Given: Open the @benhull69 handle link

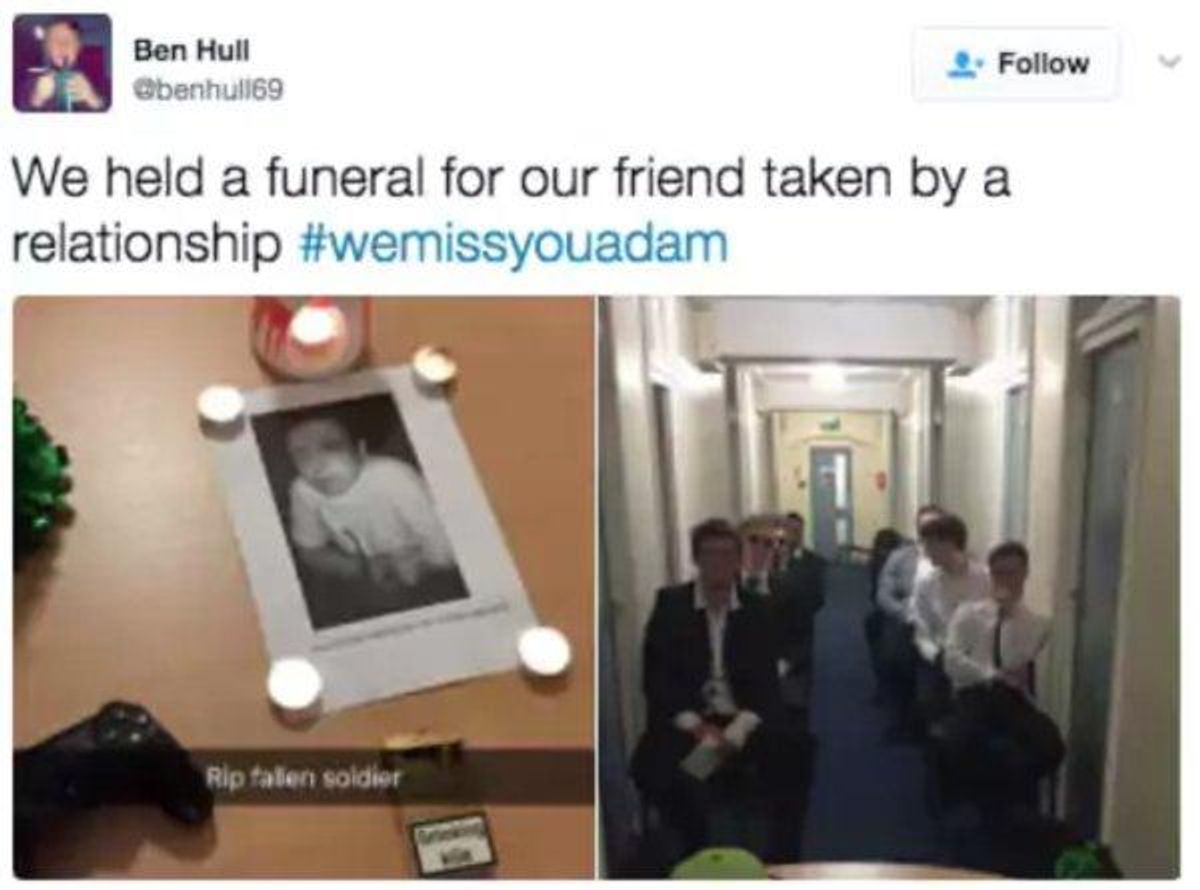Looking at the screenshot, I should click(208, 90).
